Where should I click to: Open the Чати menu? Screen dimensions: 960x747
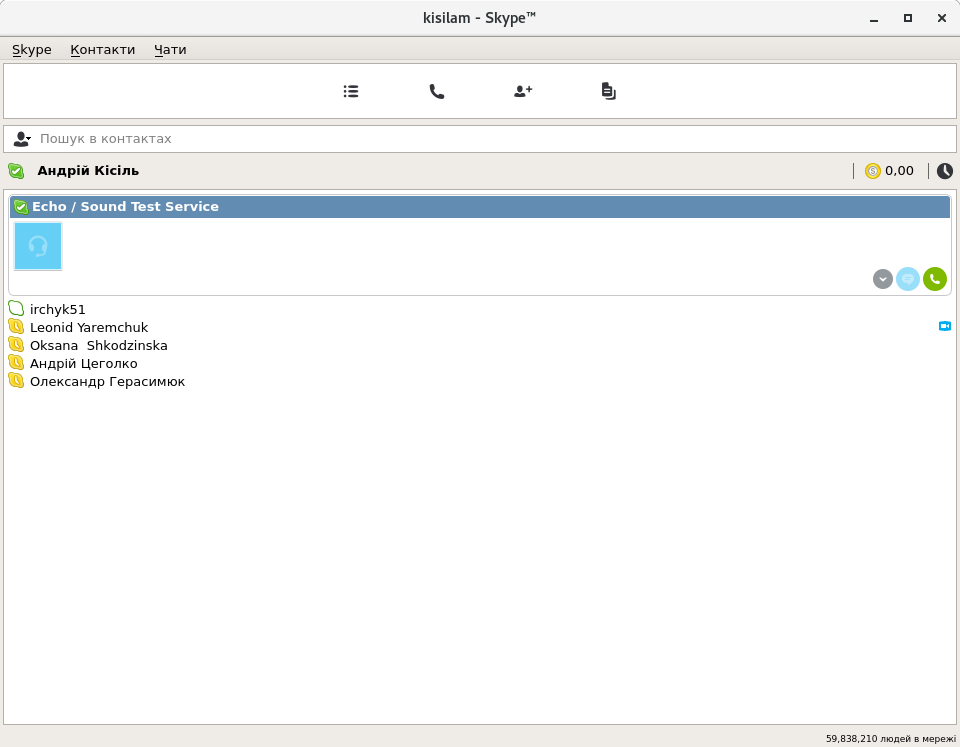[170, 49]
